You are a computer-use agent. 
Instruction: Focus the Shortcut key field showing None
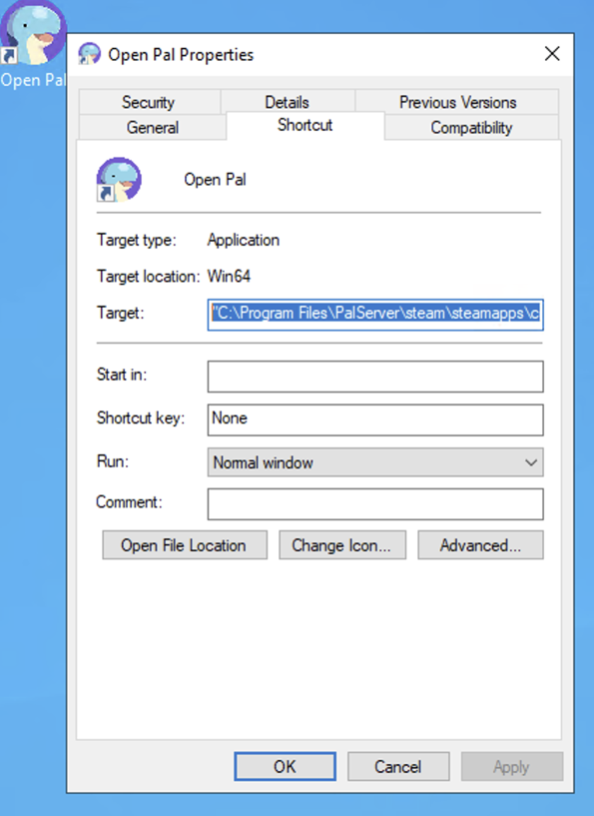pos(375,419)
